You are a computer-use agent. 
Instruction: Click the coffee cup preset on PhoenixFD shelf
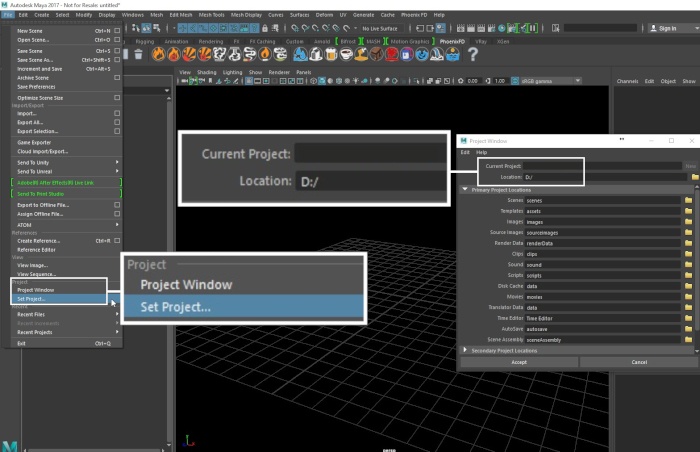[x=346, y=54]
